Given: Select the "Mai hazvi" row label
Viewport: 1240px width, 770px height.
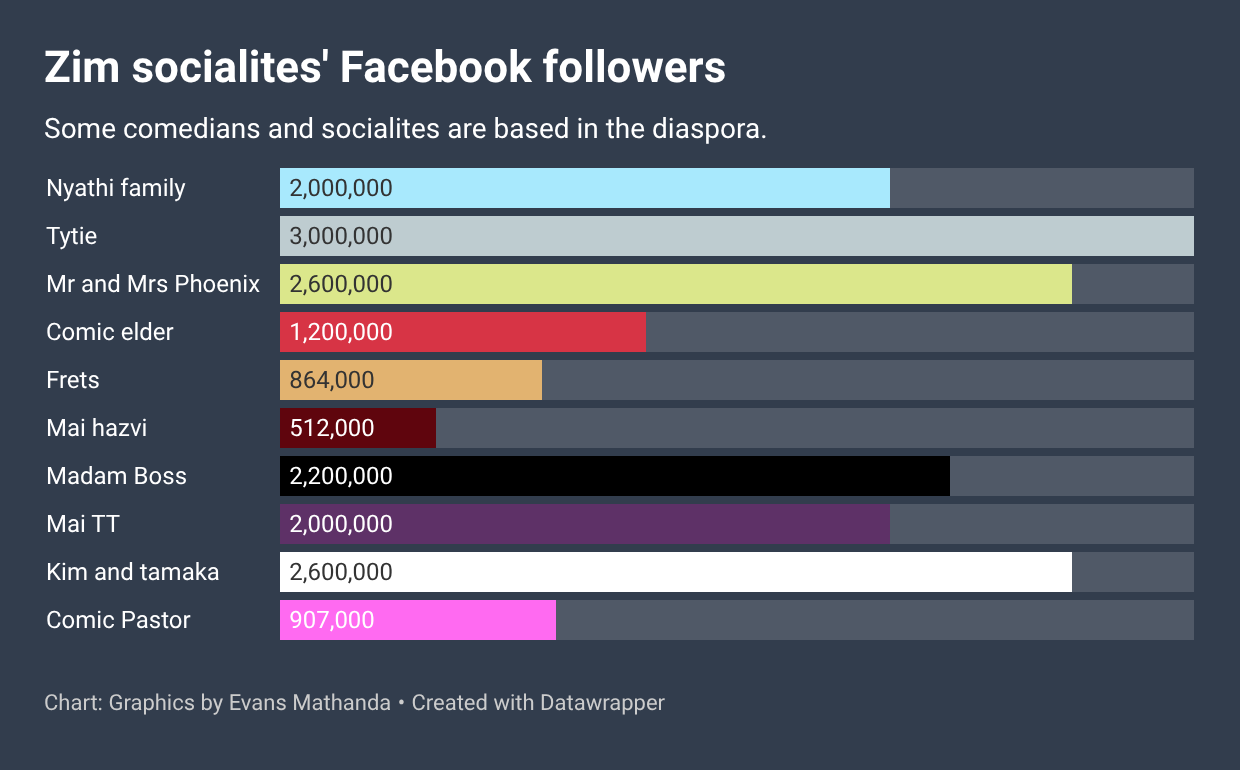Looking at the screenshot, I should pyautogui.click(x=97, y=428).
